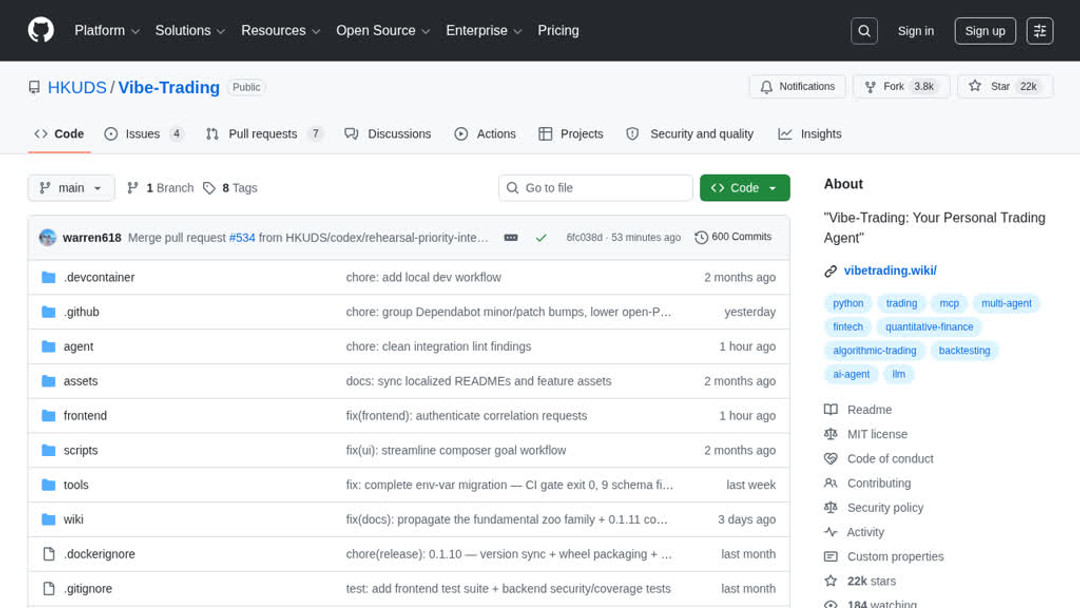Click the star icon beside 22k stars
Screen dimensions: 1080x608
pos(831,581)
